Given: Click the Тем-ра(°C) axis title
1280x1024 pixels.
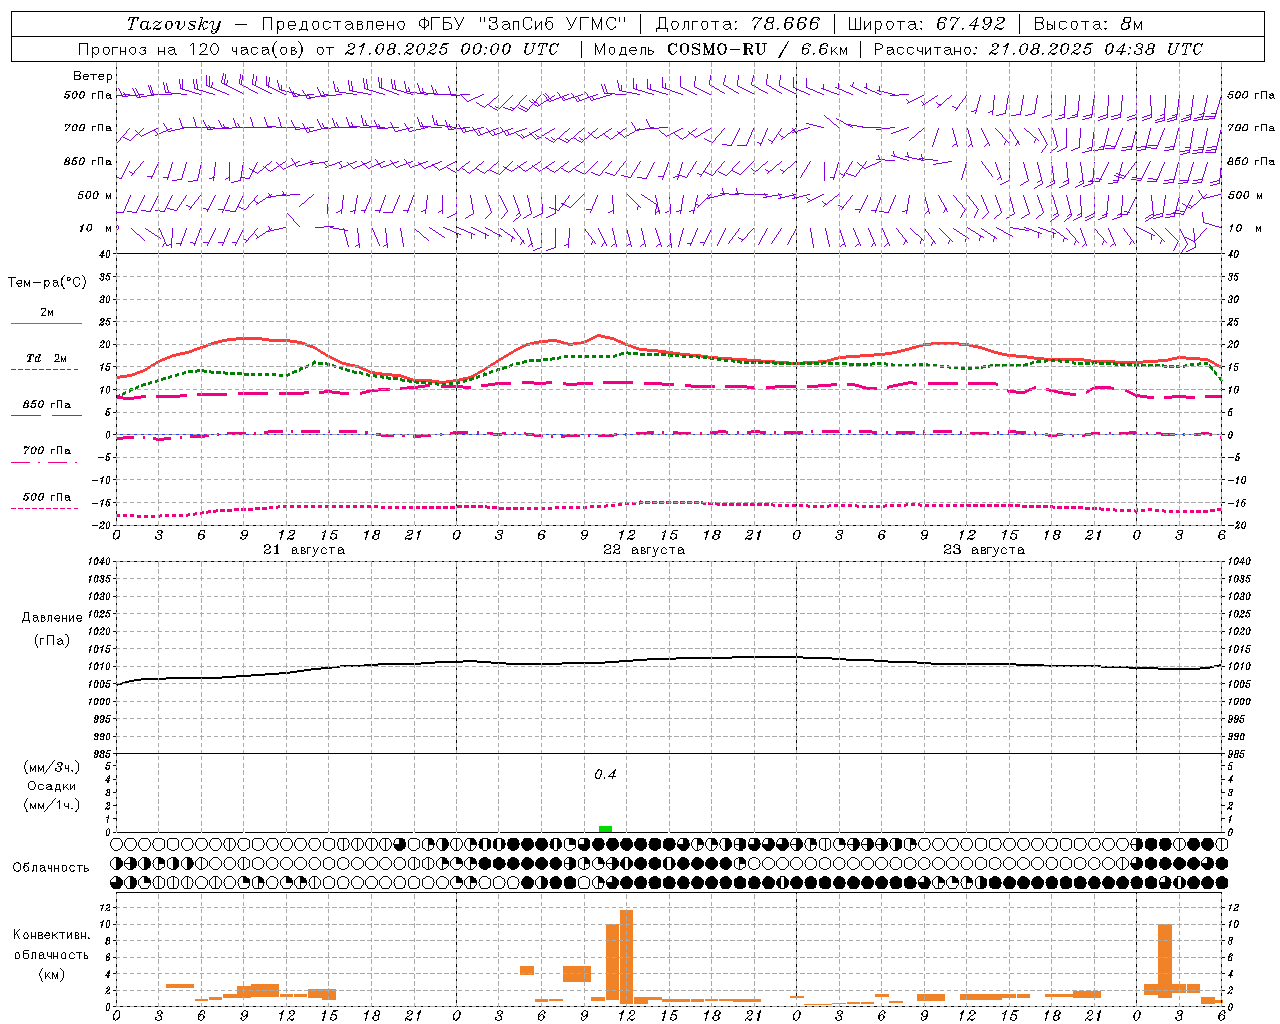Looking at the screenshot, I should coord(47,283).
